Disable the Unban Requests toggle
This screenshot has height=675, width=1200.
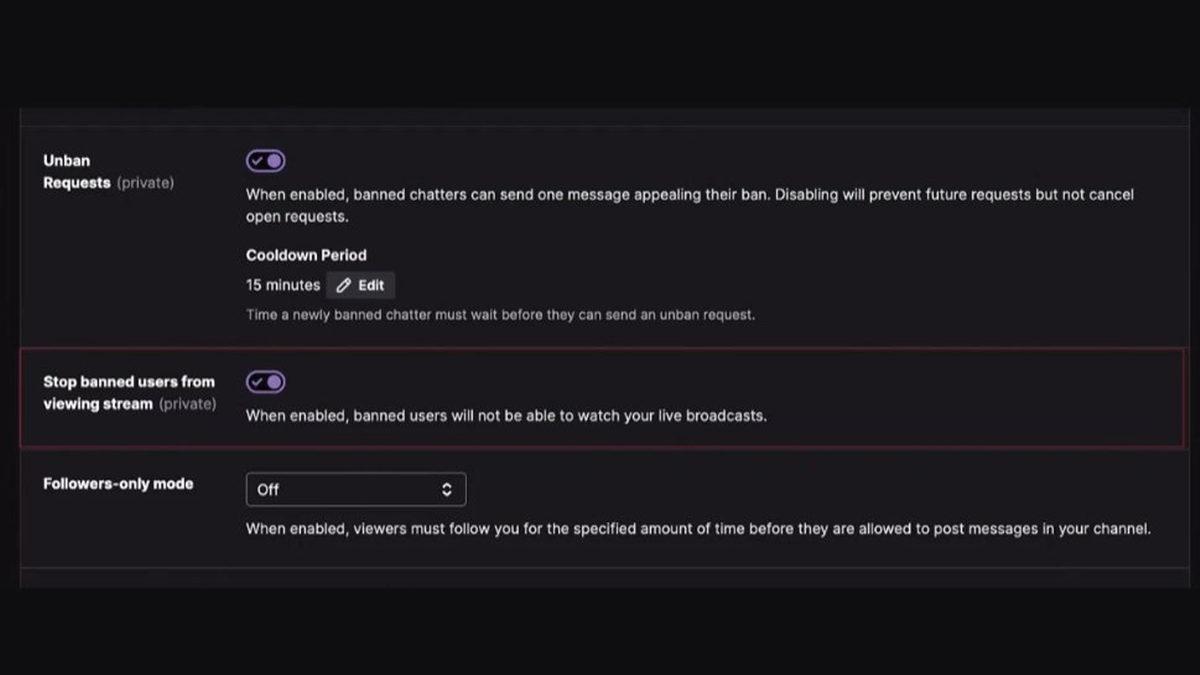click(x=265, y=160)
